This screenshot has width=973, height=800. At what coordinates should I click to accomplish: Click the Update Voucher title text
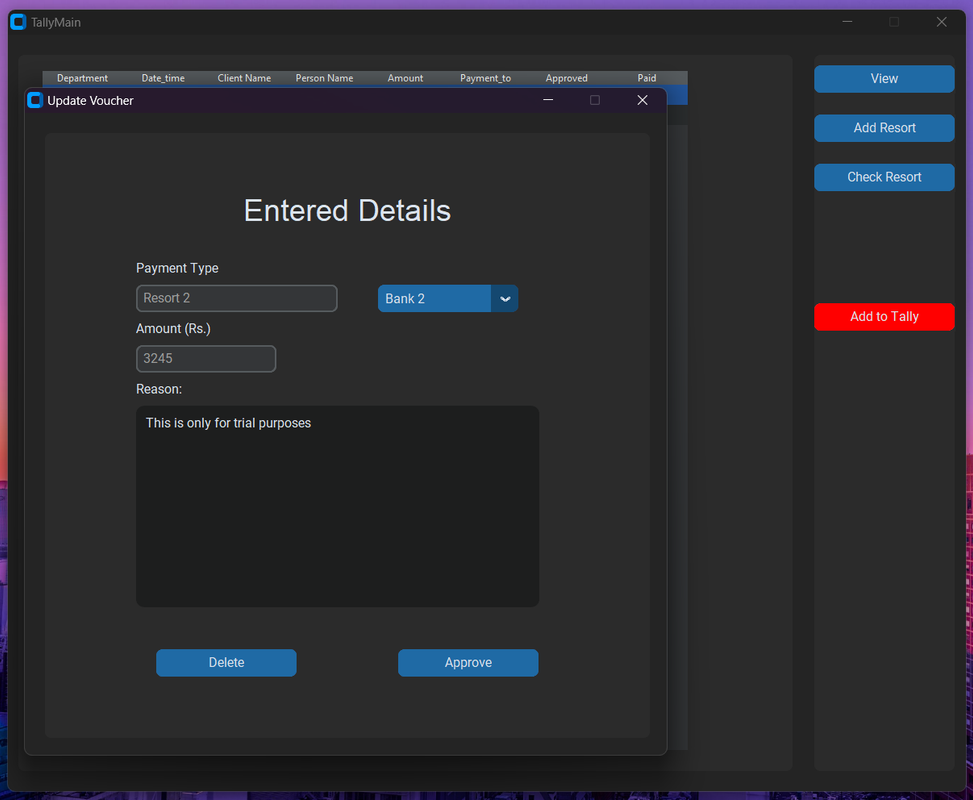tap(90, 101)
